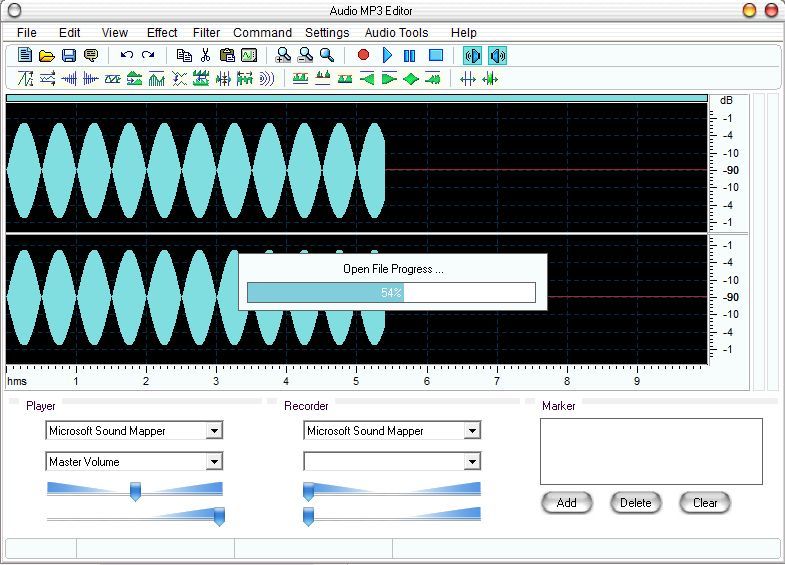Click the open folder toolbar icon
The image size is (785, 565).
coord(47,55)
